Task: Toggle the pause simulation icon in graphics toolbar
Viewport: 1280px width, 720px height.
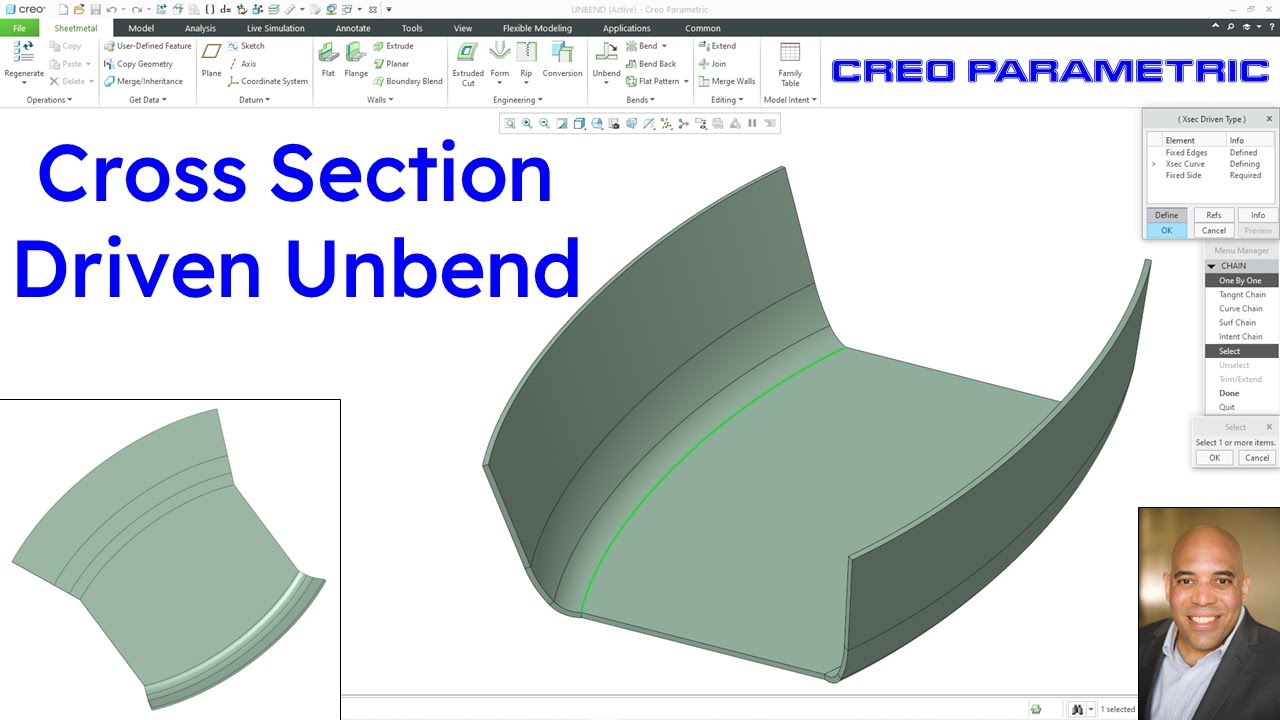Action: click(752, 124)
